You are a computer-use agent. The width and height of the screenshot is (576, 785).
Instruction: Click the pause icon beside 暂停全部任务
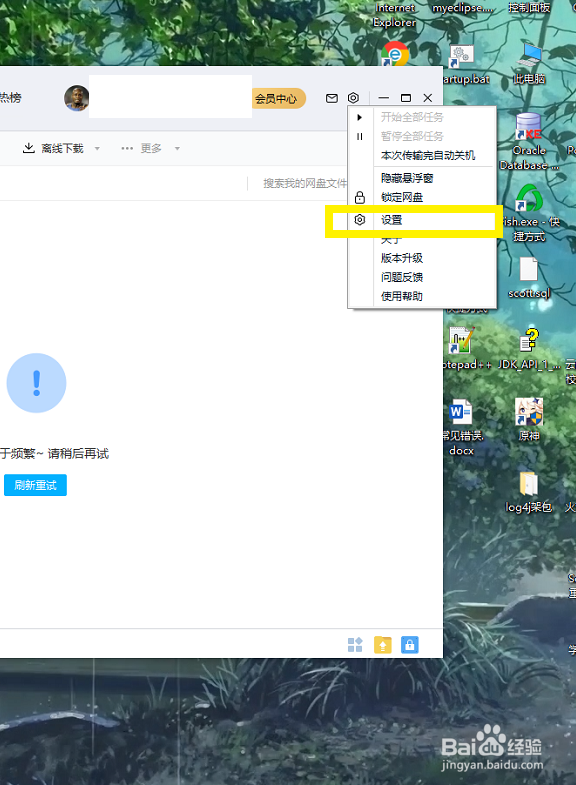tap(359, 136)
